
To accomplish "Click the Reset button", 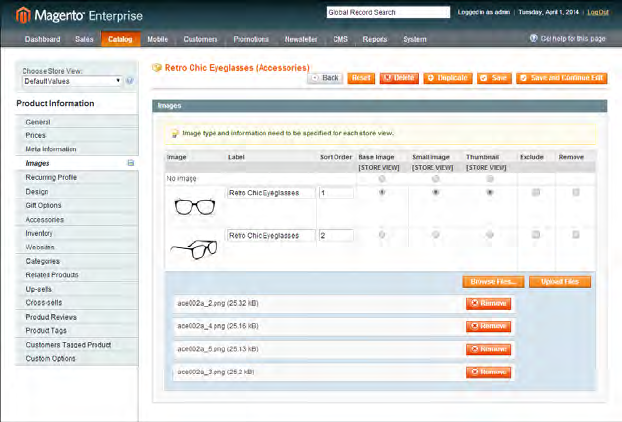I will (x=361, y=78).
